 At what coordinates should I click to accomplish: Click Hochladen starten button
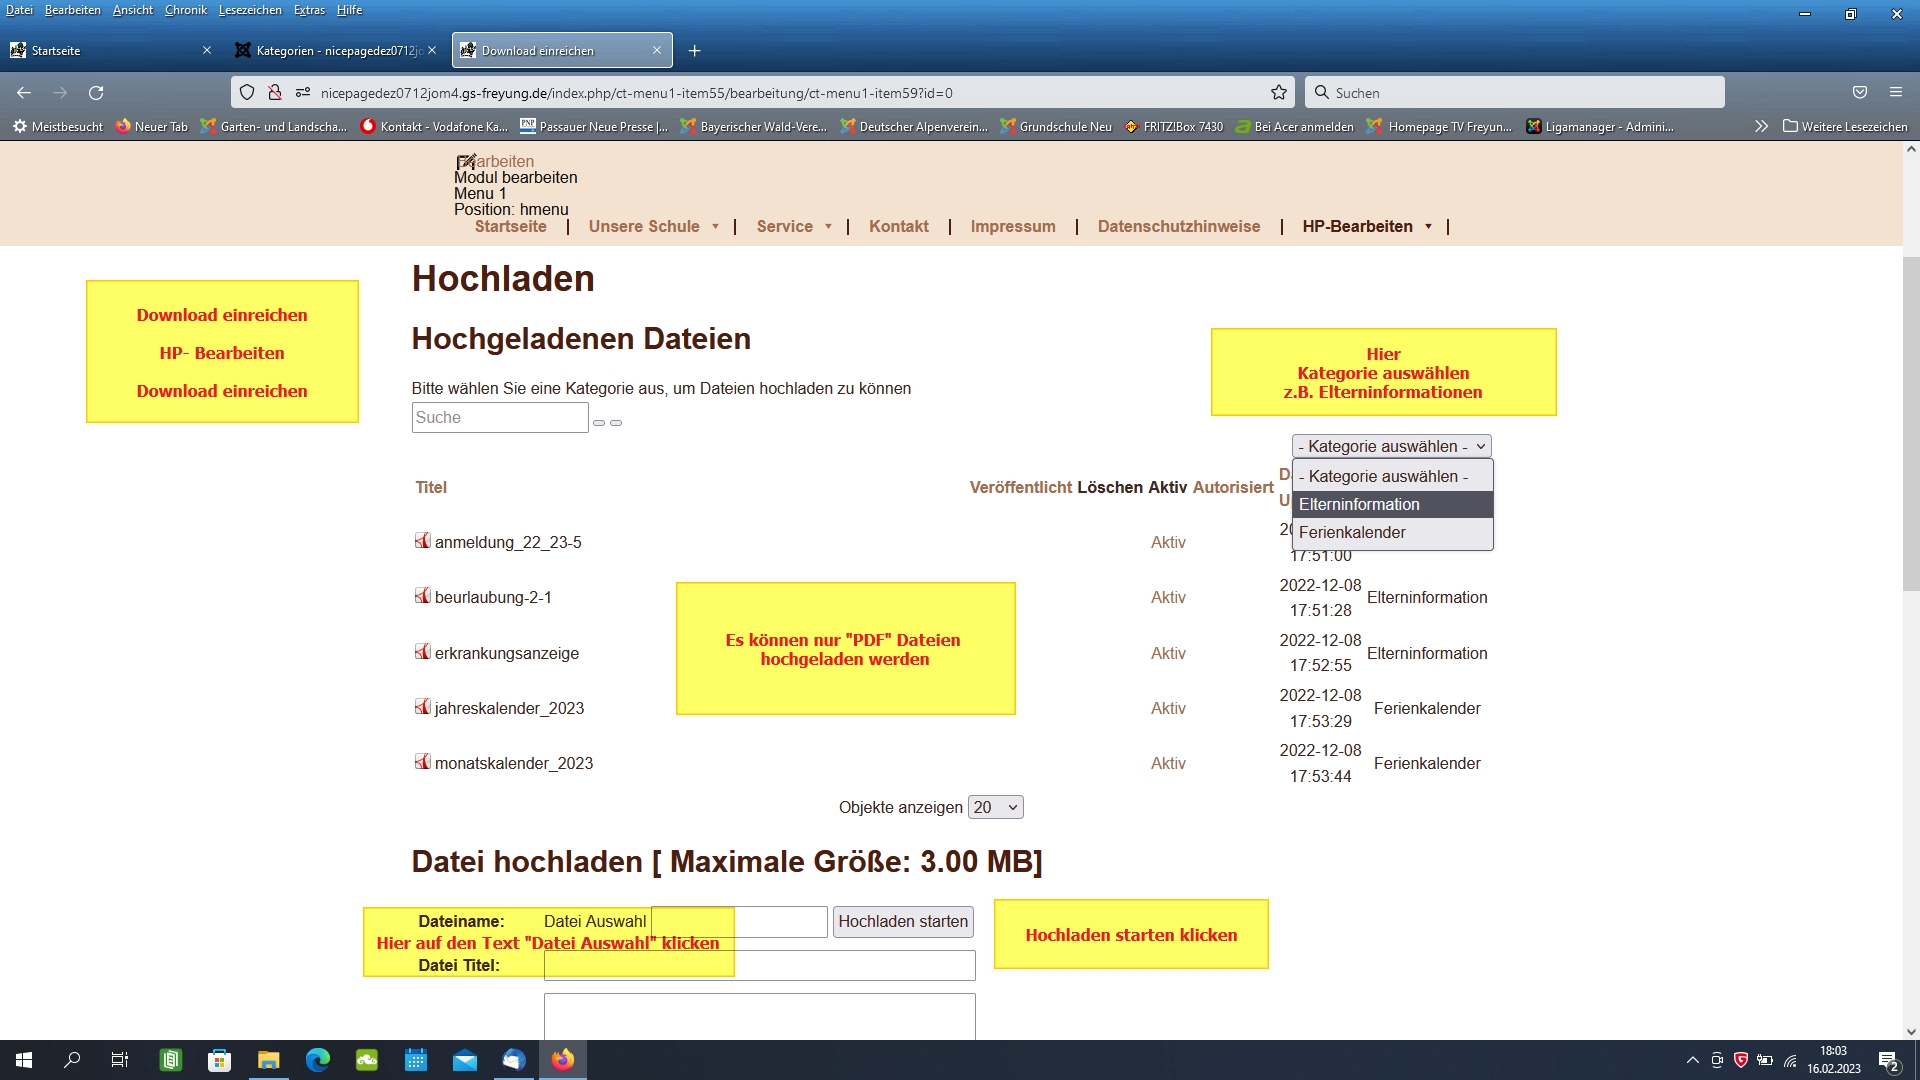902,921
